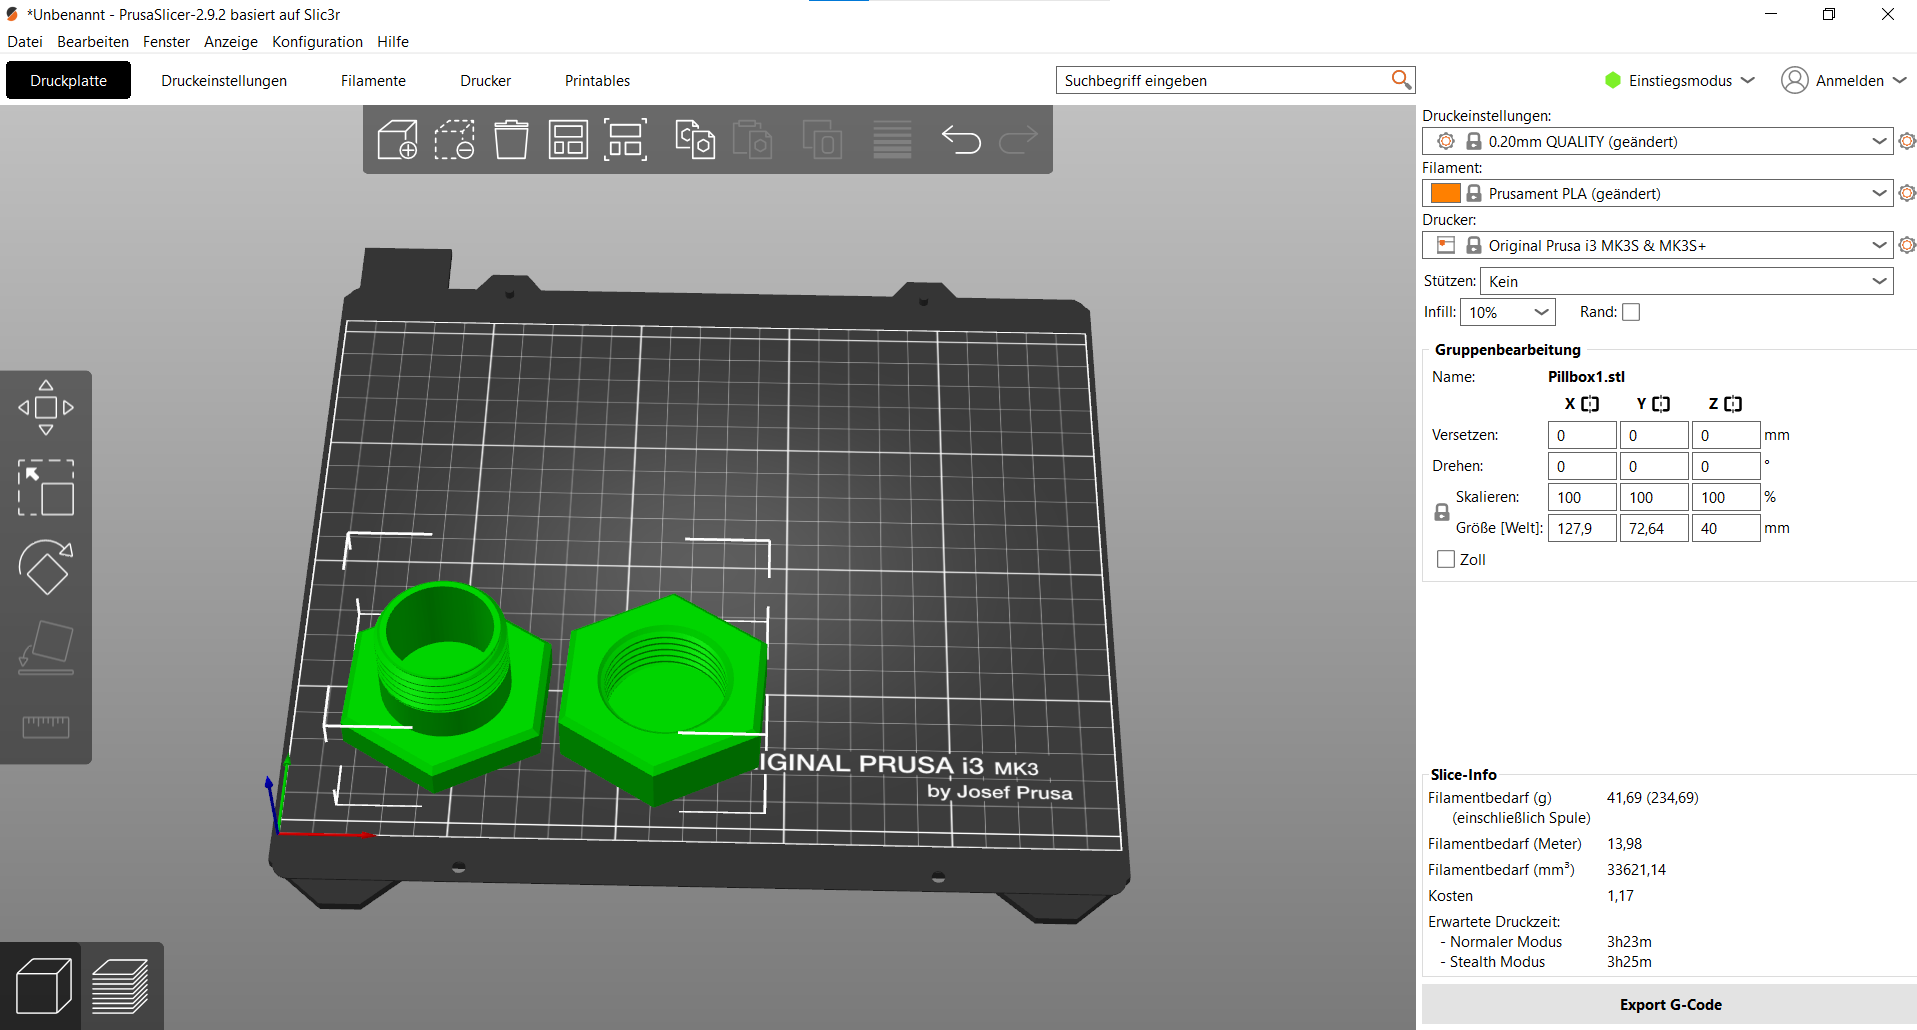Image resolution: width=1917 pixels, height=1030 pixels.
Task: Enable the Rand (brim) checkbox
Action: click(1631, 312)
